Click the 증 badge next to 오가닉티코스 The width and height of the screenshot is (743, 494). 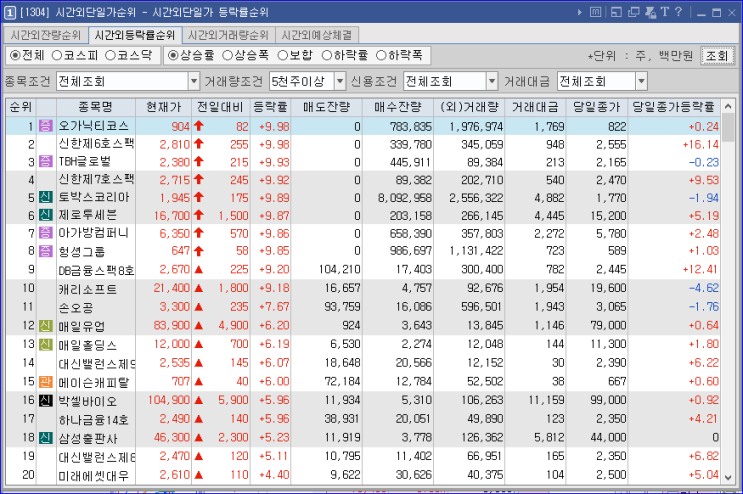click(45, 126)
